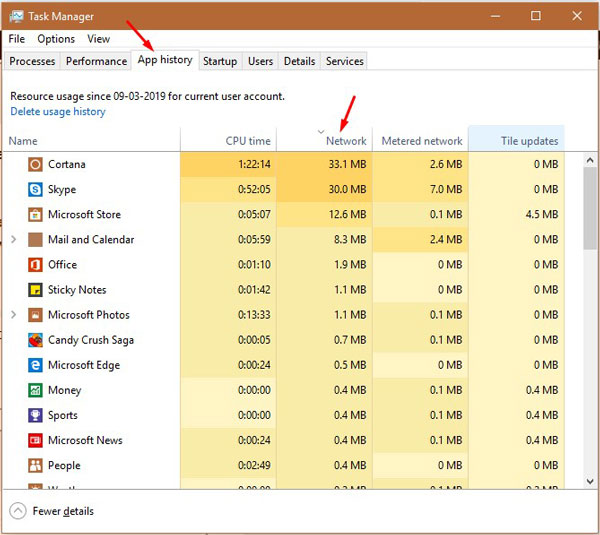Select the Sticky Notes icon
The height and width of the screenshot is (535, 600).
coord(35,290)
